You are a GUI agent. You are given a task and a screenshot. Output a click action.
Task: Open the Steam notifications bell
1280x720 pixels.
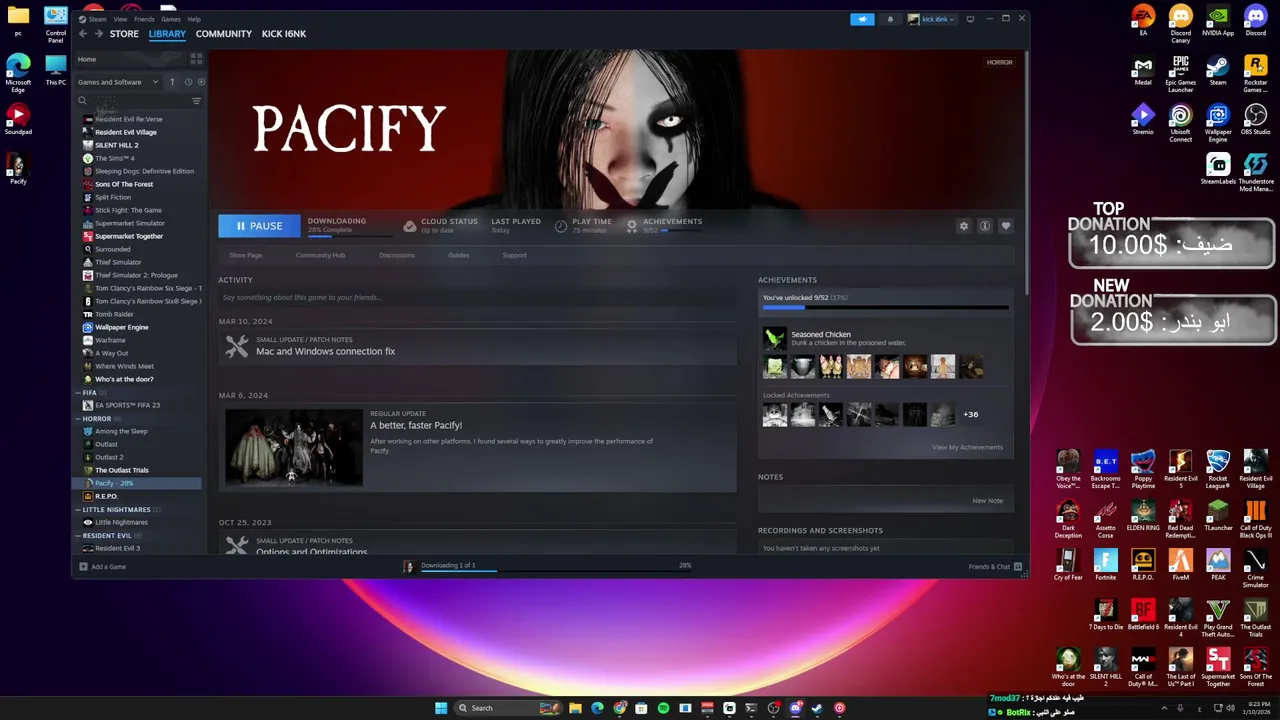pos(890,19)
